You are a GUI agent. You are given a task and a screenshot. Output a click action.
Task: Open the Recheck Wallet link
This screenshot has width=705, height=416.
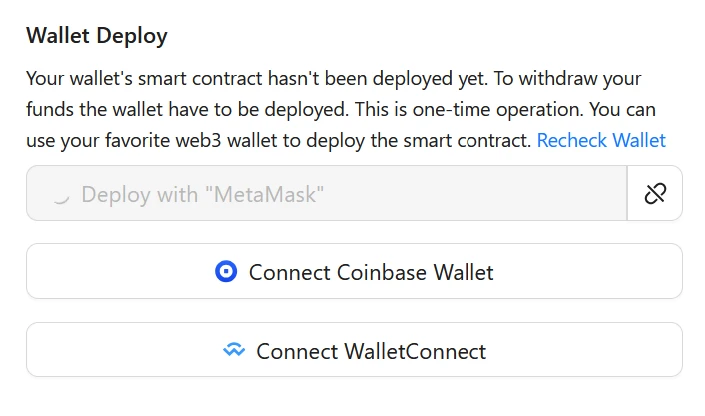pyautogui.click(x=601, y=140)
